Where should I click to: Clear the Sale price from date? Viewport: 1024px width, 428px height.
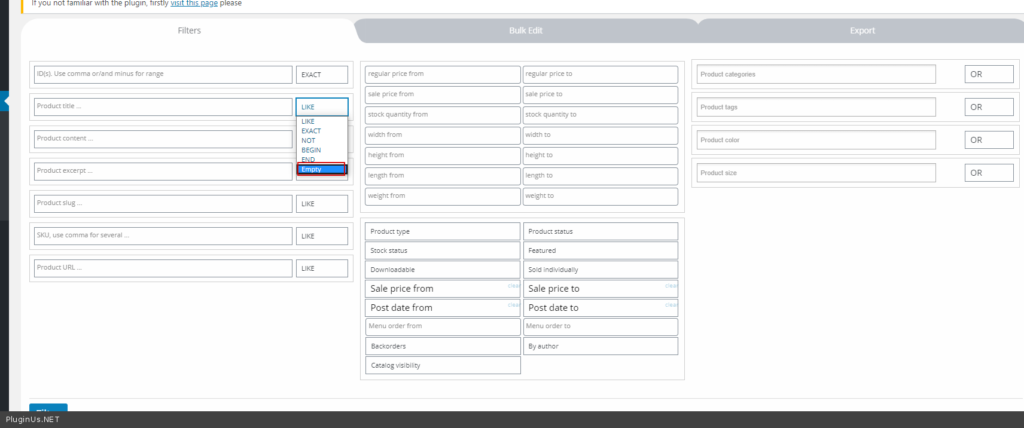pyautogui.click(x=514, y=286)
